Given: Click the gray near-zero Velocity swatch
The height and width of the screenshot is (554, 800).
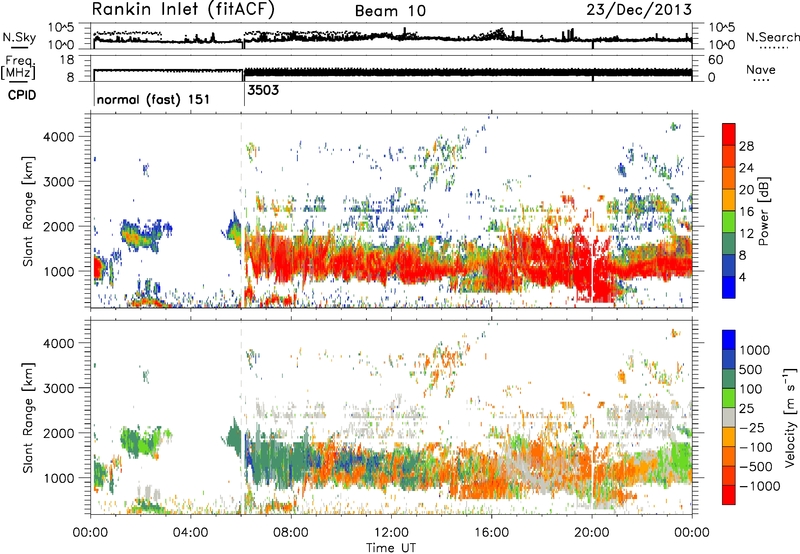Looking at the screenshot, I should [x=729, y=417].
